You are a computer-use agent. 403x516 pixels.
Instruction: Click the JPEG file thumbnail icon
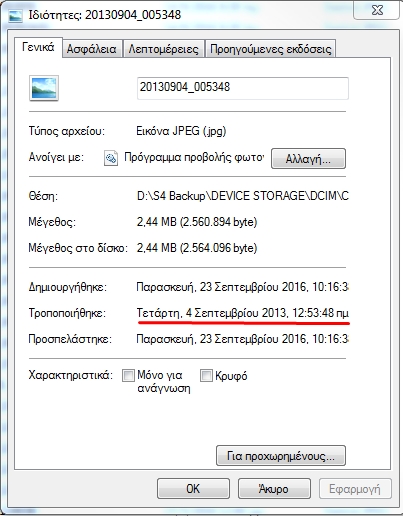click(x=44, y=88)
